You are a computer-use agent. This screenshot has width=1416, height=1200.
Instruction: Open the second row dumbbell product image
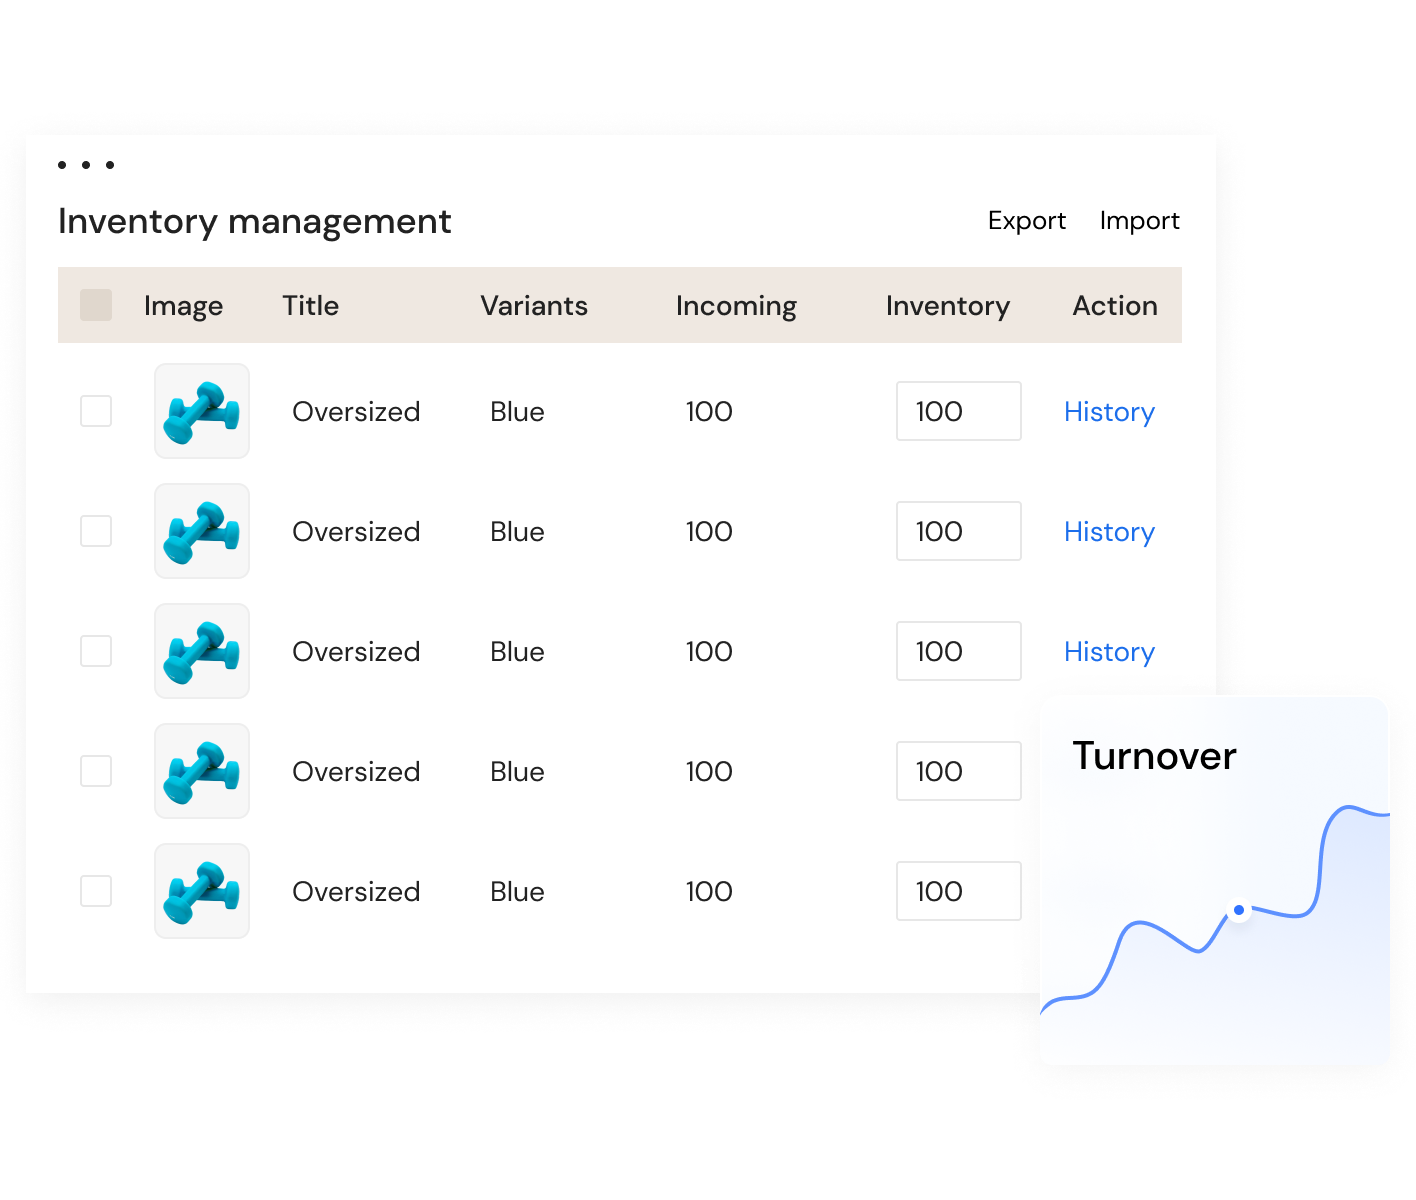(202, 531)
